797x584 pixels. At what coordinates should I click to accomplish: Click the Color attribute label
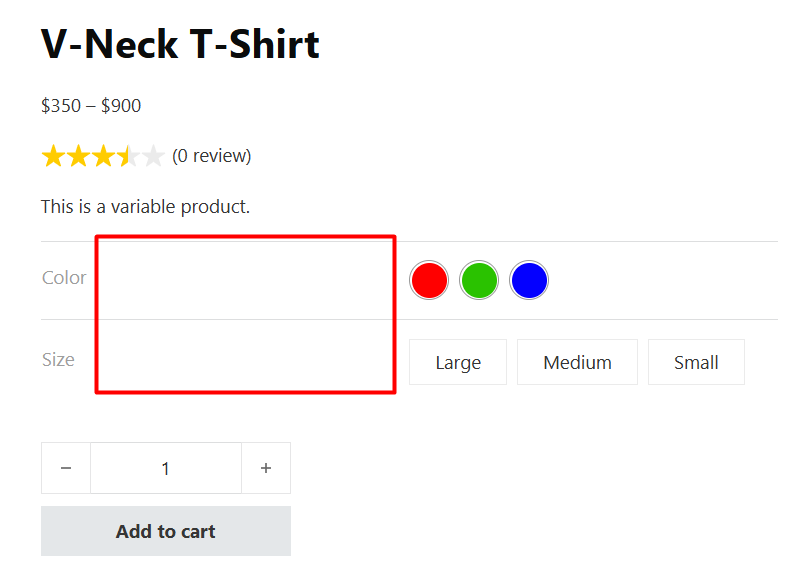(x=64, y=278)
